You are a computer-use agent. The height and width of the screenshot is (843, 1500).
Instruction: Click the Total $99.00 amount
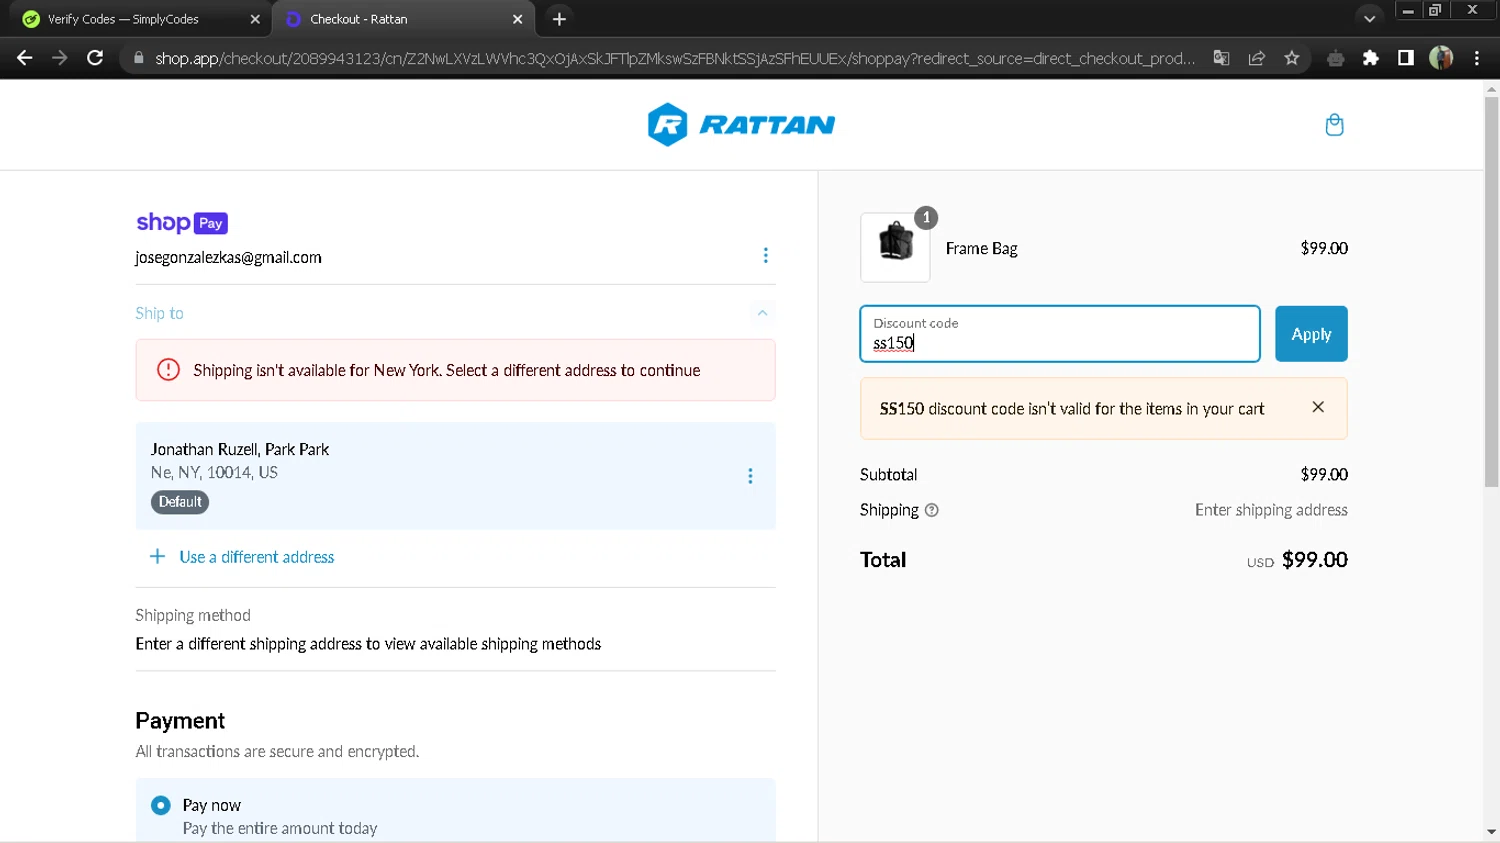click(x=1314, y=560)
